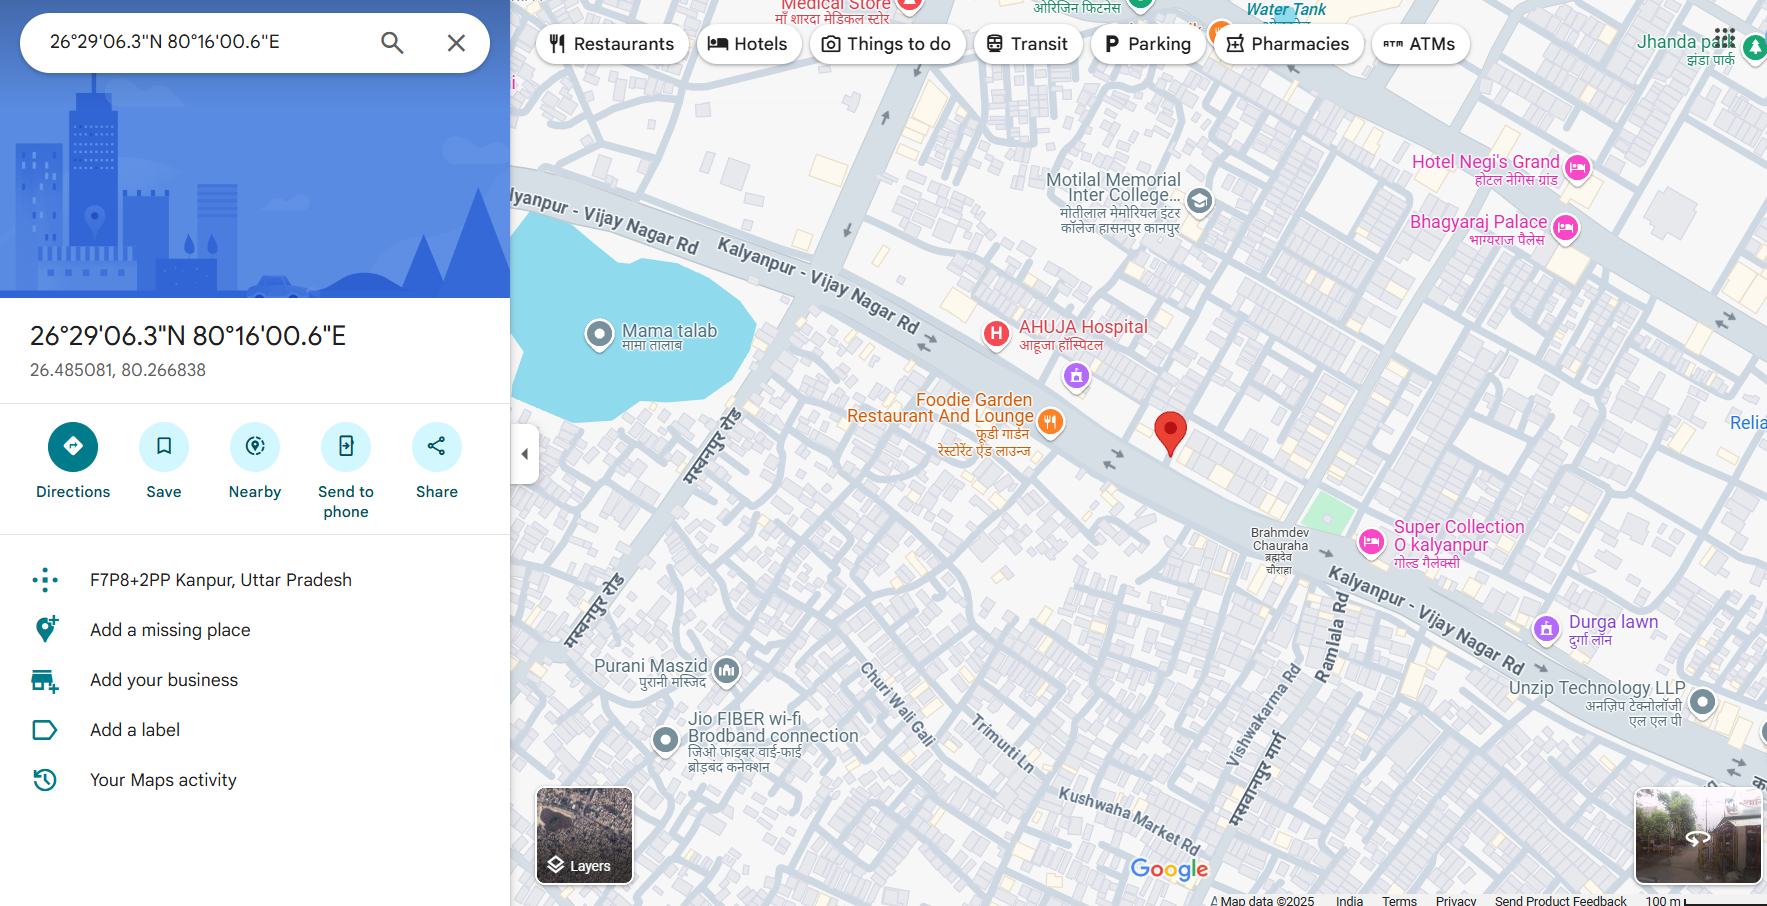1767x906 pixels.
Task: Select Hotel Negi's Grand marker
Action: (x=1578, y=168)
